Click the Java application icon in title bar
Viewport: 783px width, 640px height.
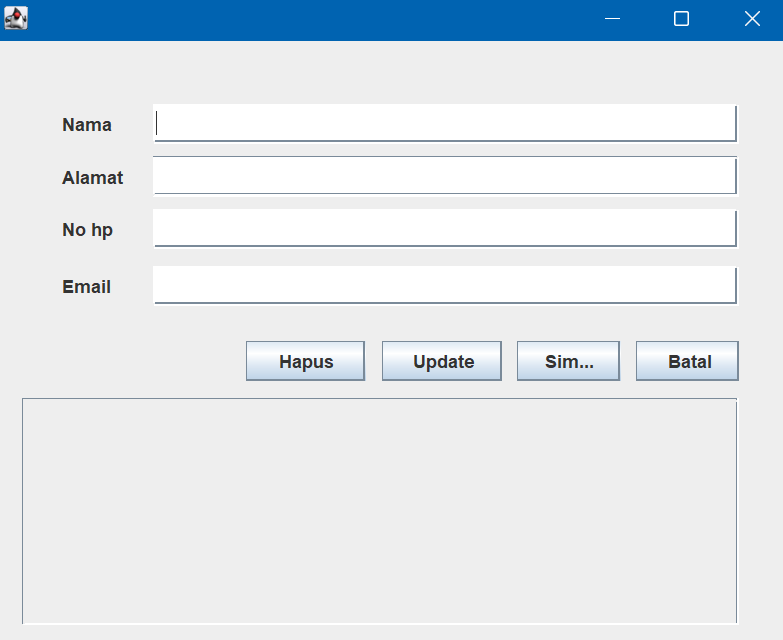click(16, 19)
